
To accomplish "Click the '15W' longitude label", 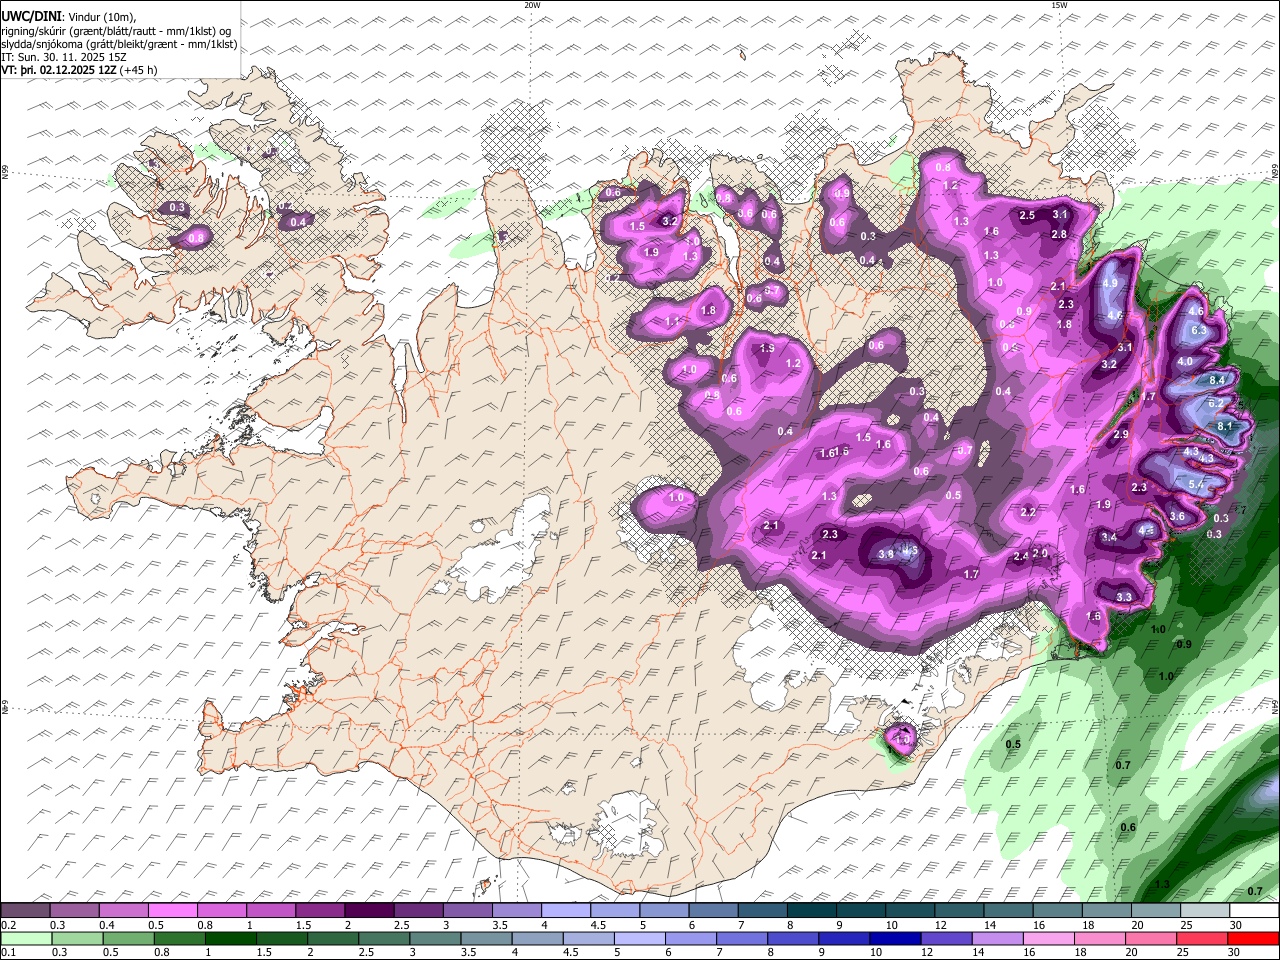I will click(1059, 5).
